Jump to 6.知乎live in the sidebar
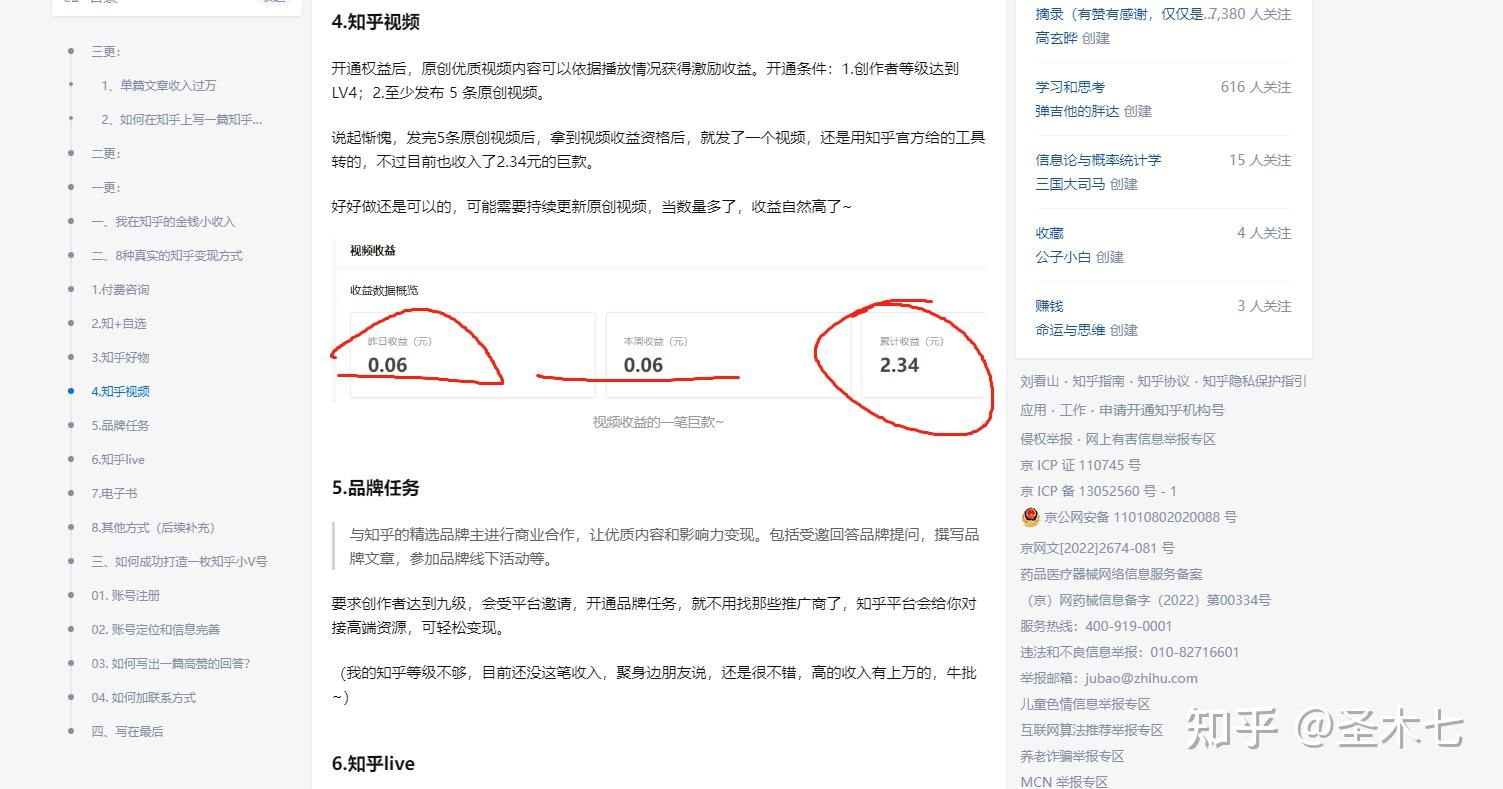Image resolution: width=1503 pixels, height=789 pixels. click(118, 459)
